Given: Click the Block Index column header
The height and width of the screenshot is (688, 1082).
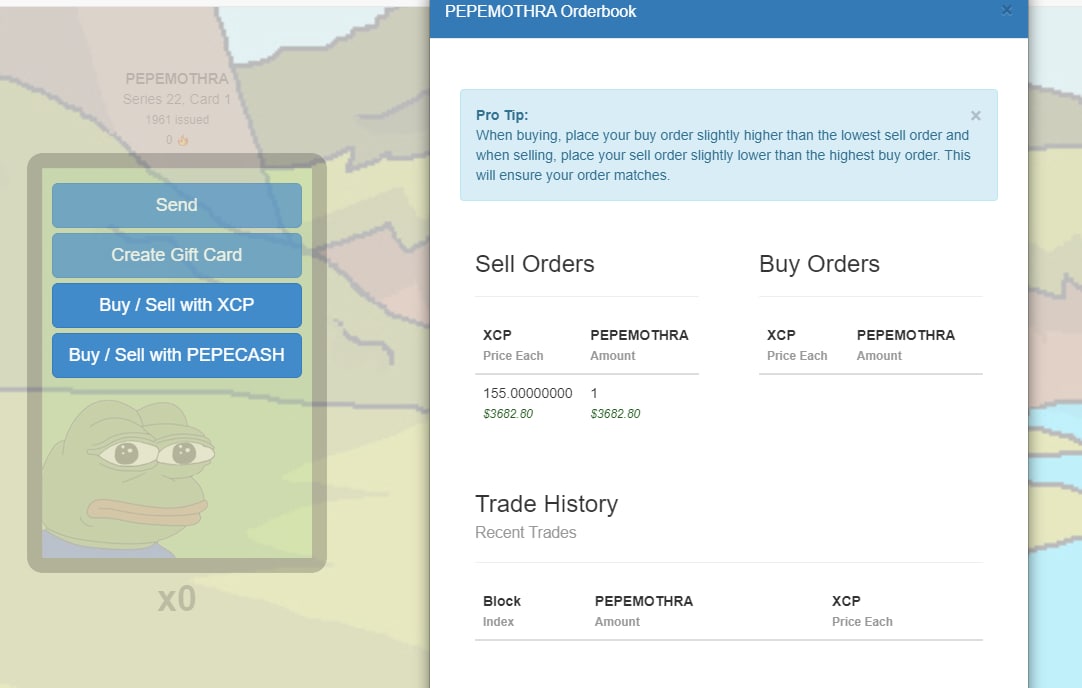Looking at the screenshot, I should tap(502, 611).
